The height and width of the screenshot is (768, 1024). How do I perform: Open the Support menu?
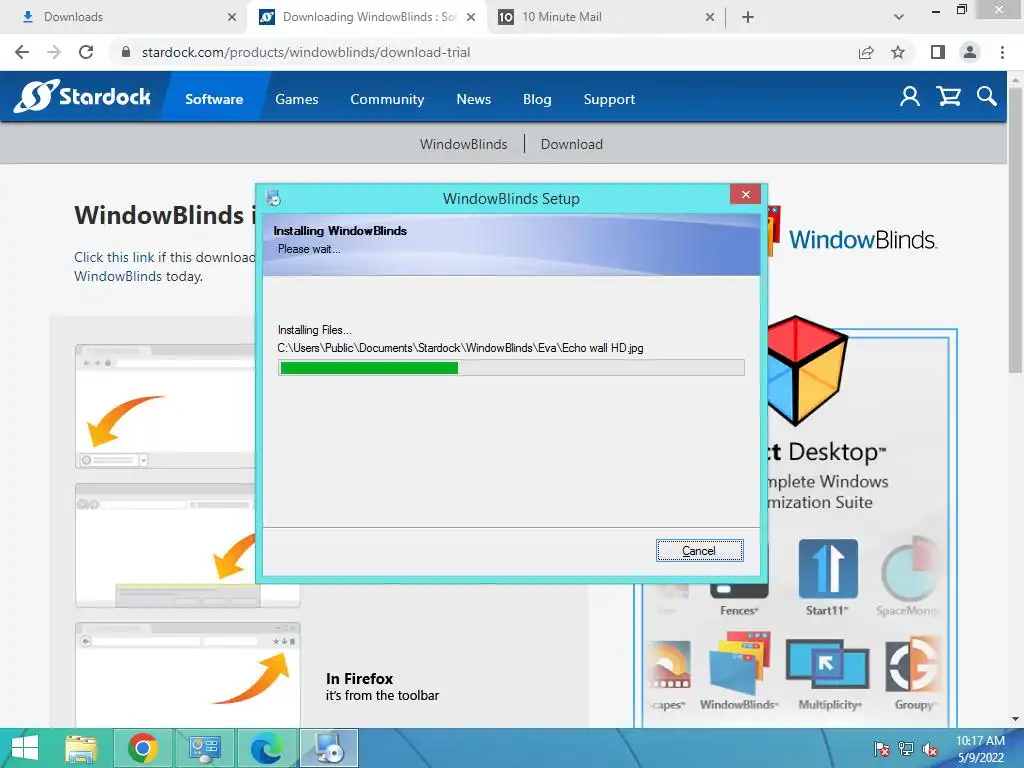609,99
